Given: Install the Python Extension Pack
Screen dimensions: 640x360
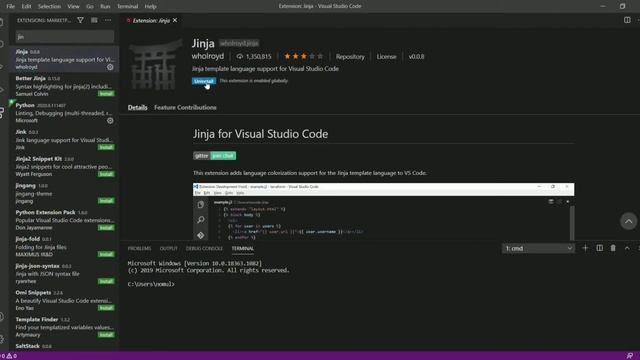Looking at the screenshot, I should tap(106, 227).
